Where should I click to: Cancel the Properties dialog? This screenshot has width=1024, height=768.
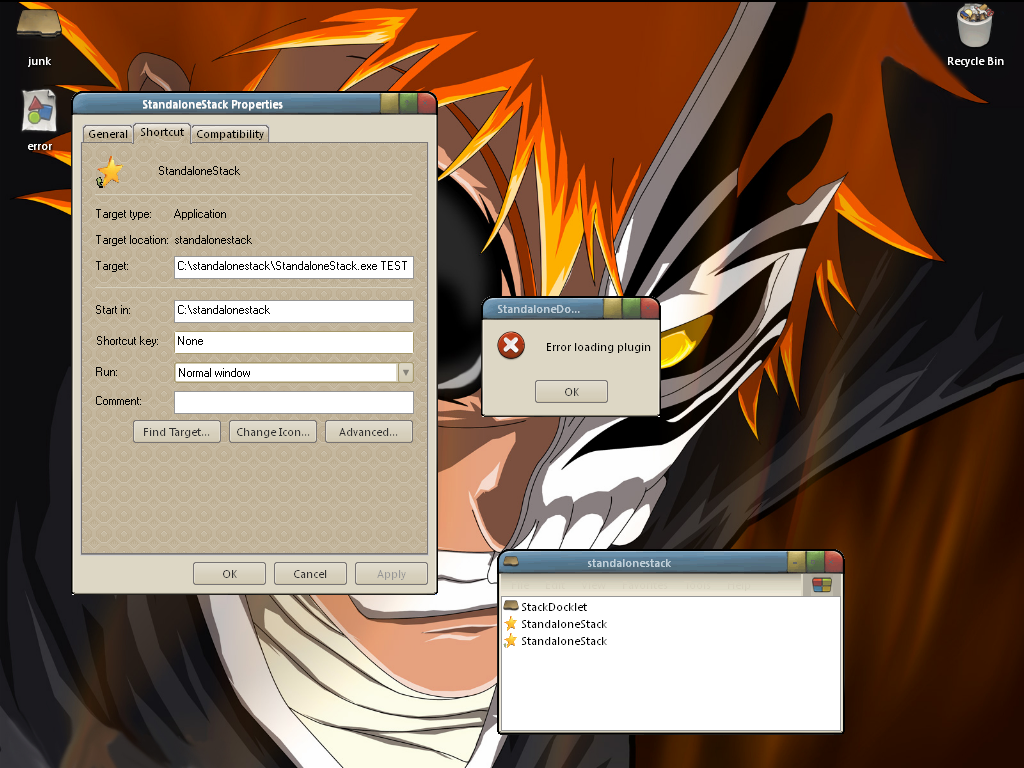(310, 573)
